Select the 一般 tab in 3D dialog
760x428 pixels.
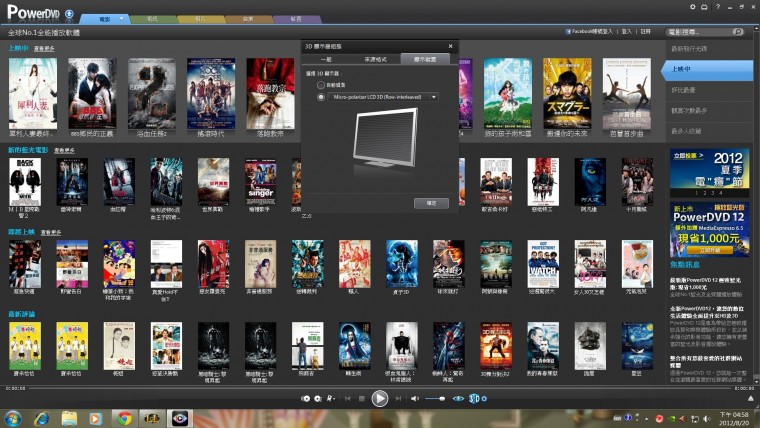click(326, 59)
